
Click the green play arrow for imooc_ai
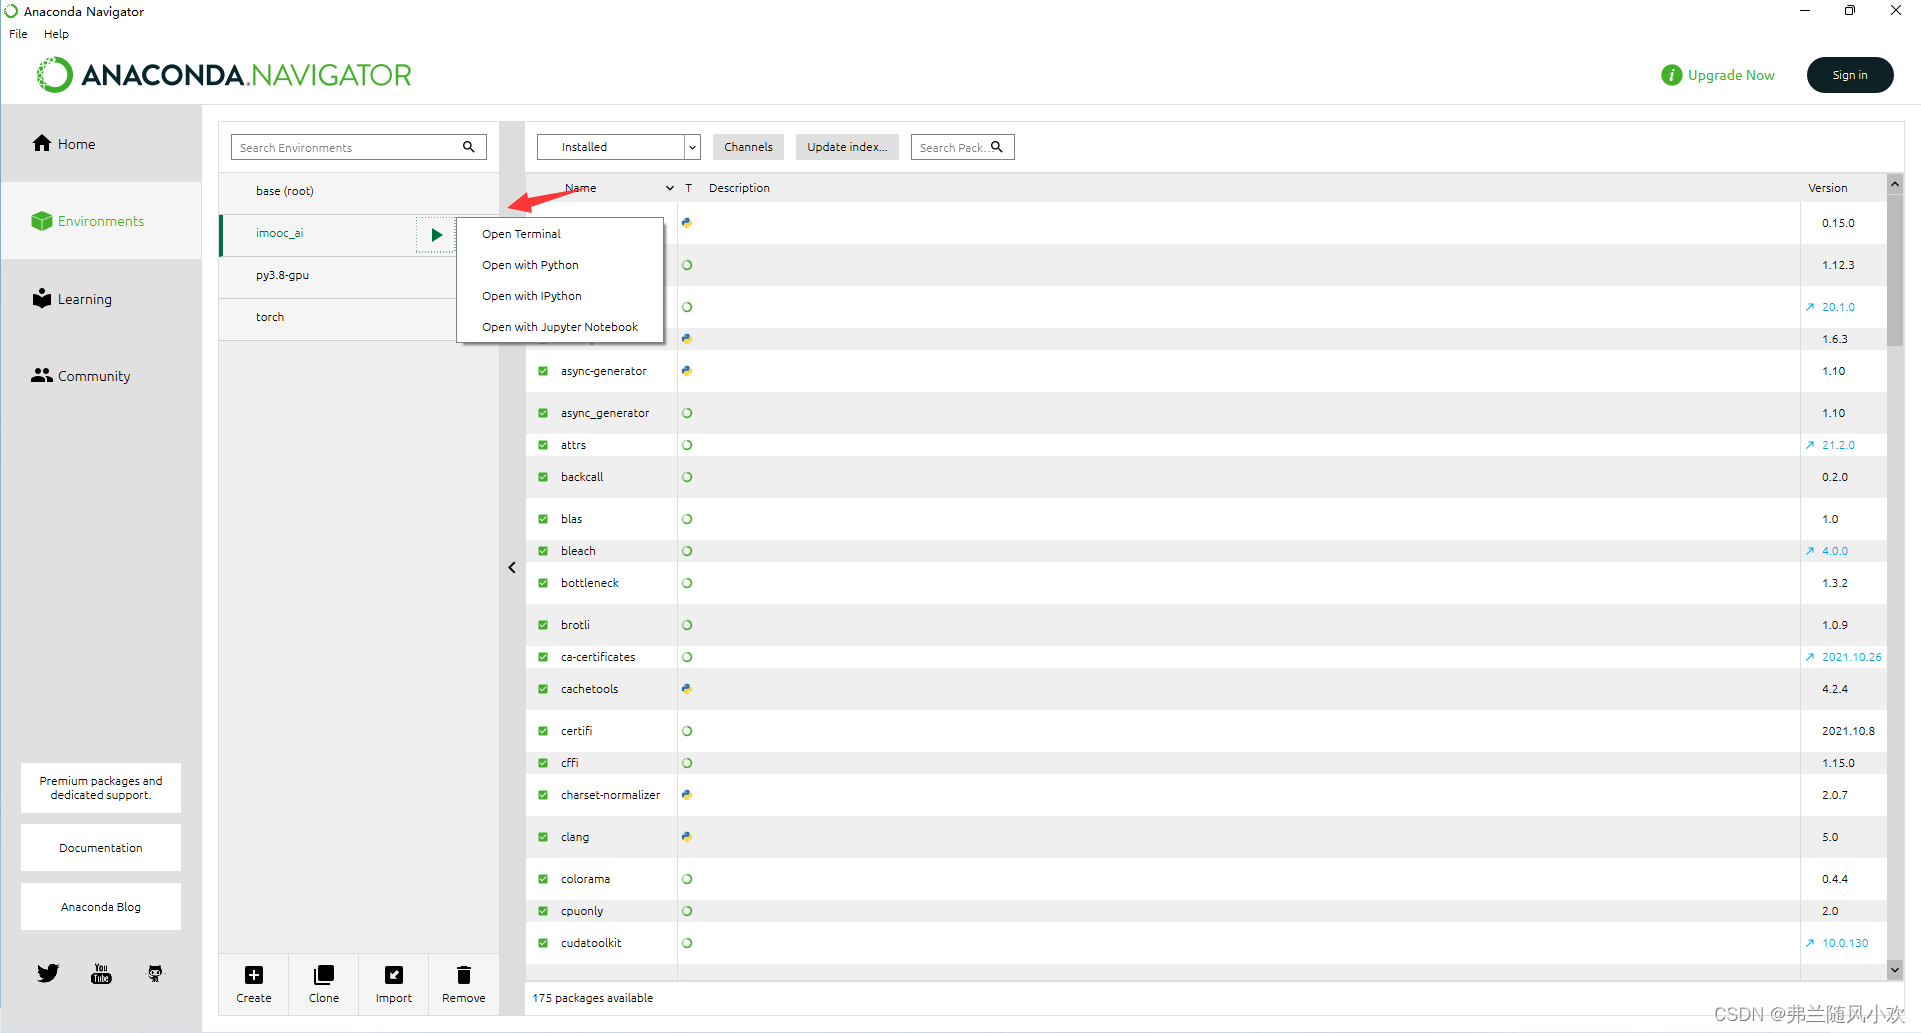click(436, 235)
